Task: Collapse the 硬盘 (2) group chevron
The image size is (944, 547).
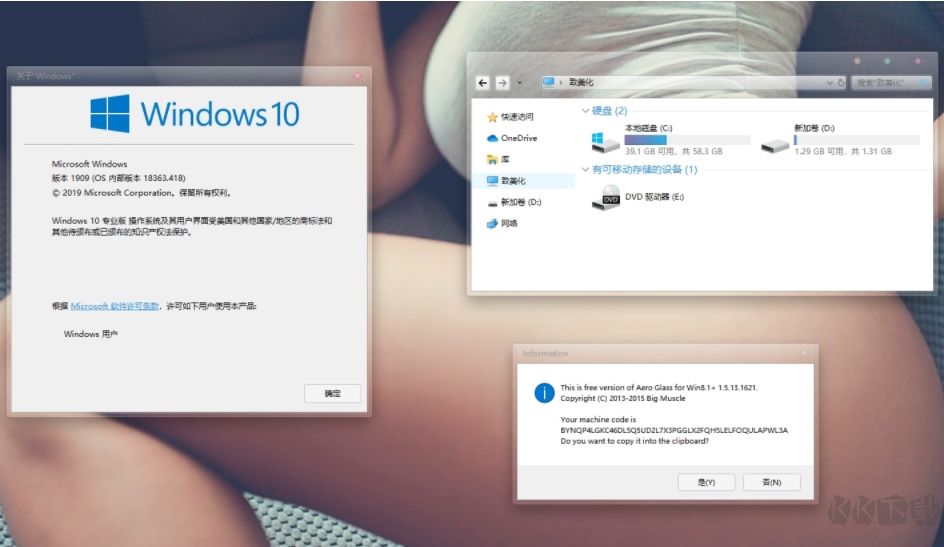Action: (585, 111)
